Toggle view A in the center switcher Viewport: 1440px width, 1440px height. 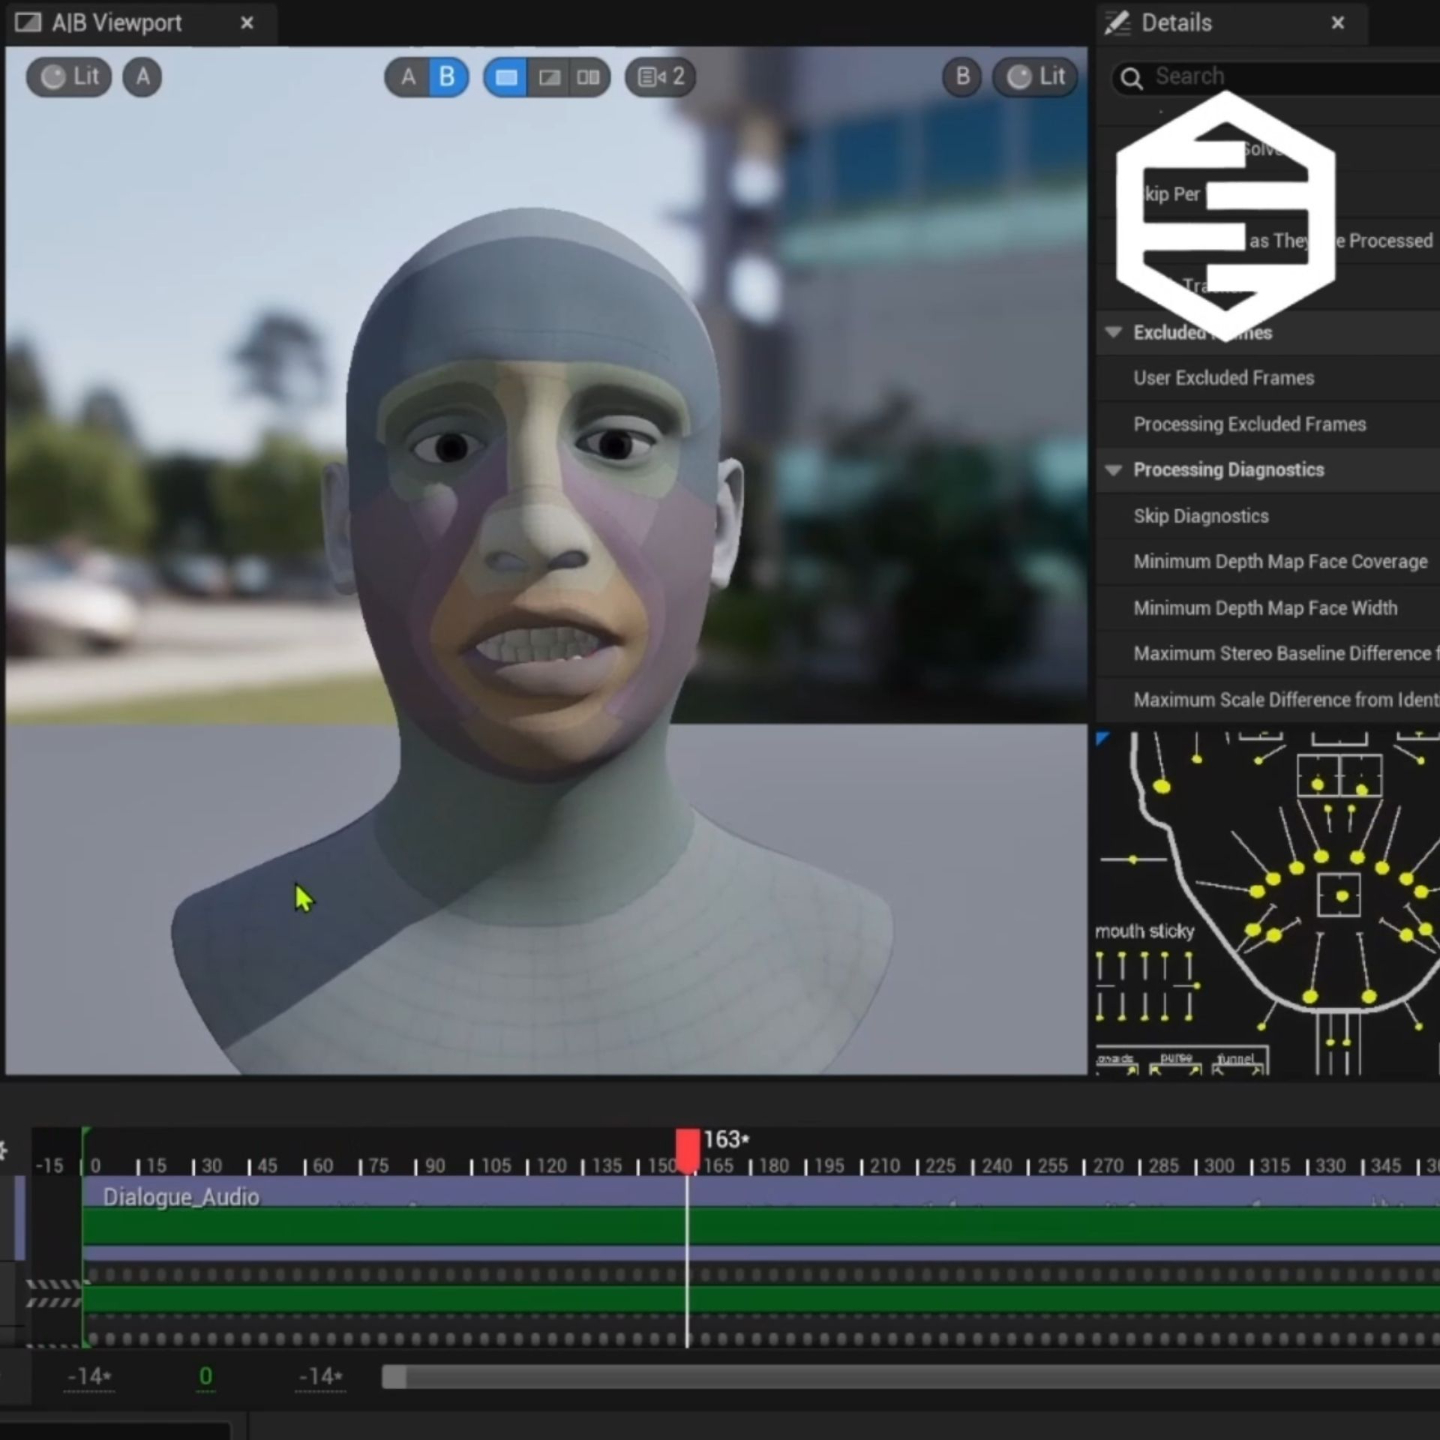point(408,77)
